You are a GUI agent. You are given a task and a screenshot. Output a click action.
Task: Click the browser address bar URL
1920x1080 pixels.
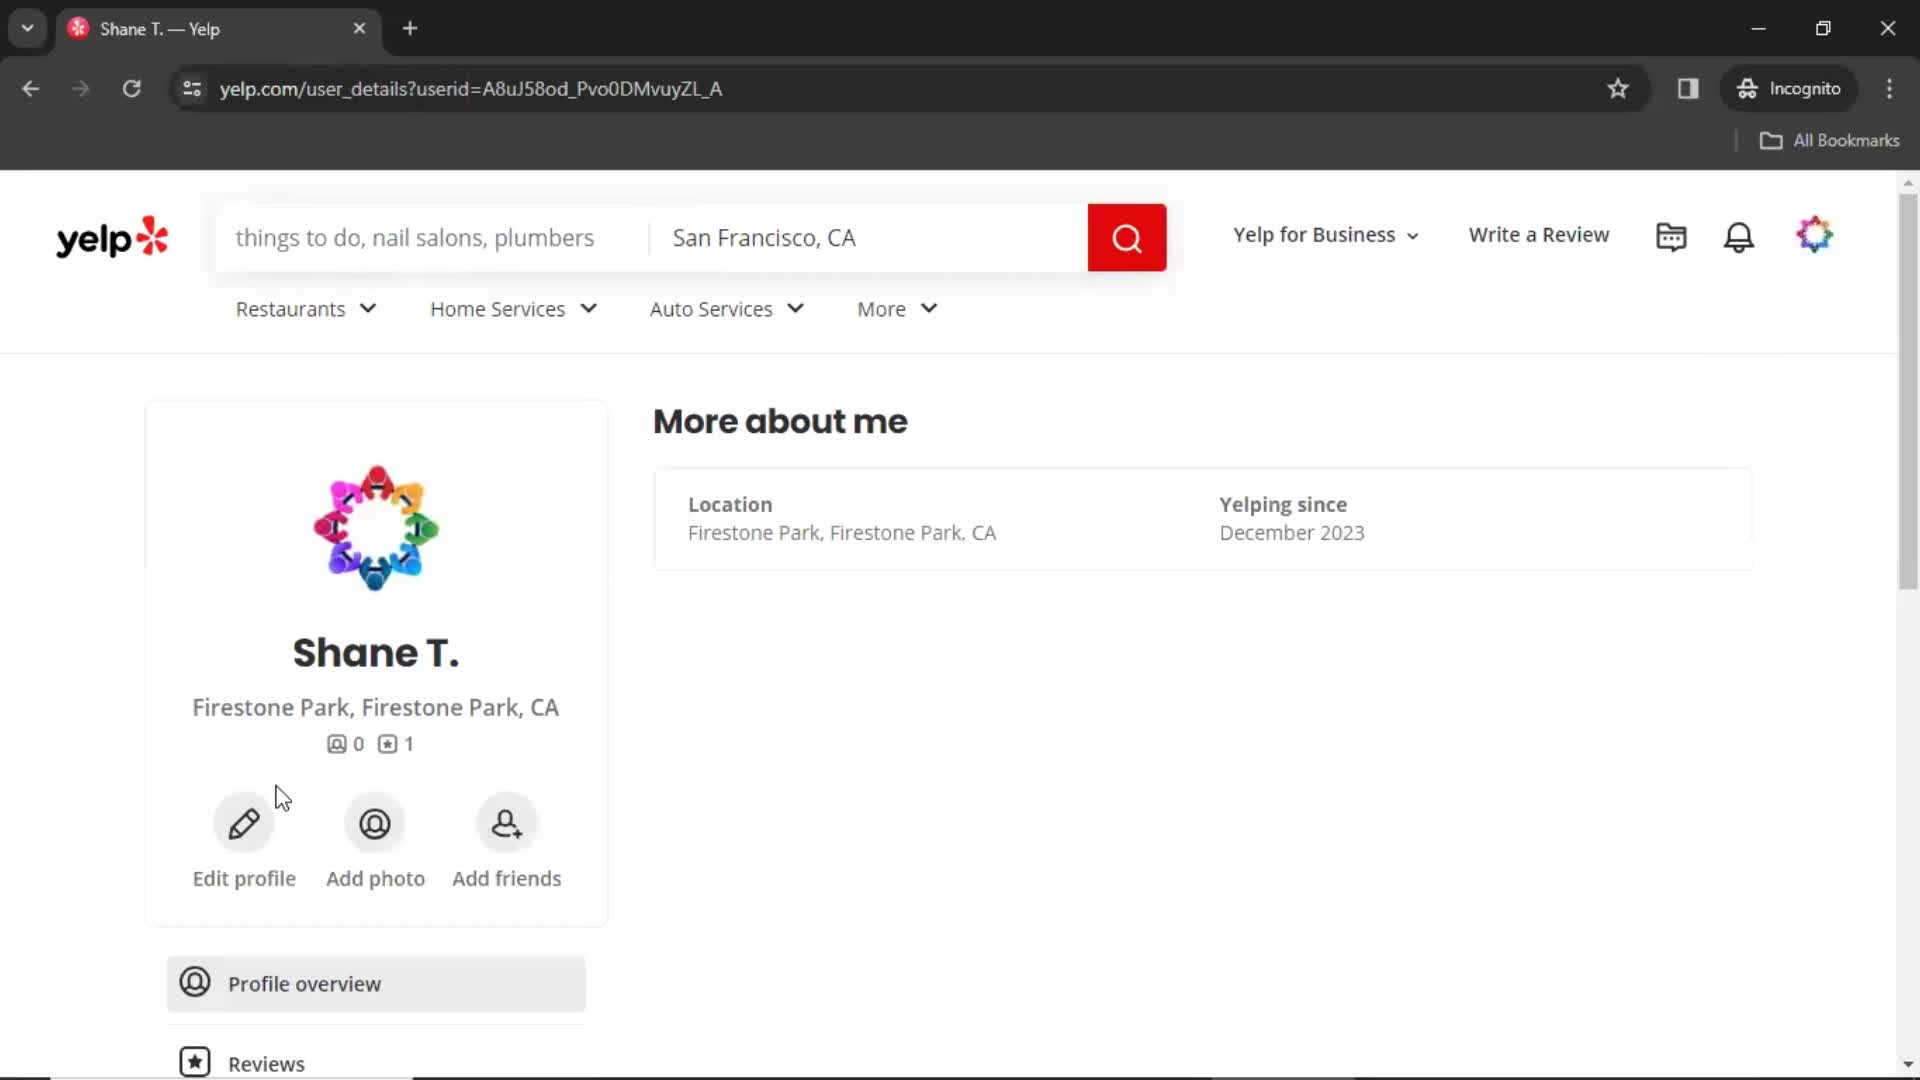point(471,89)
